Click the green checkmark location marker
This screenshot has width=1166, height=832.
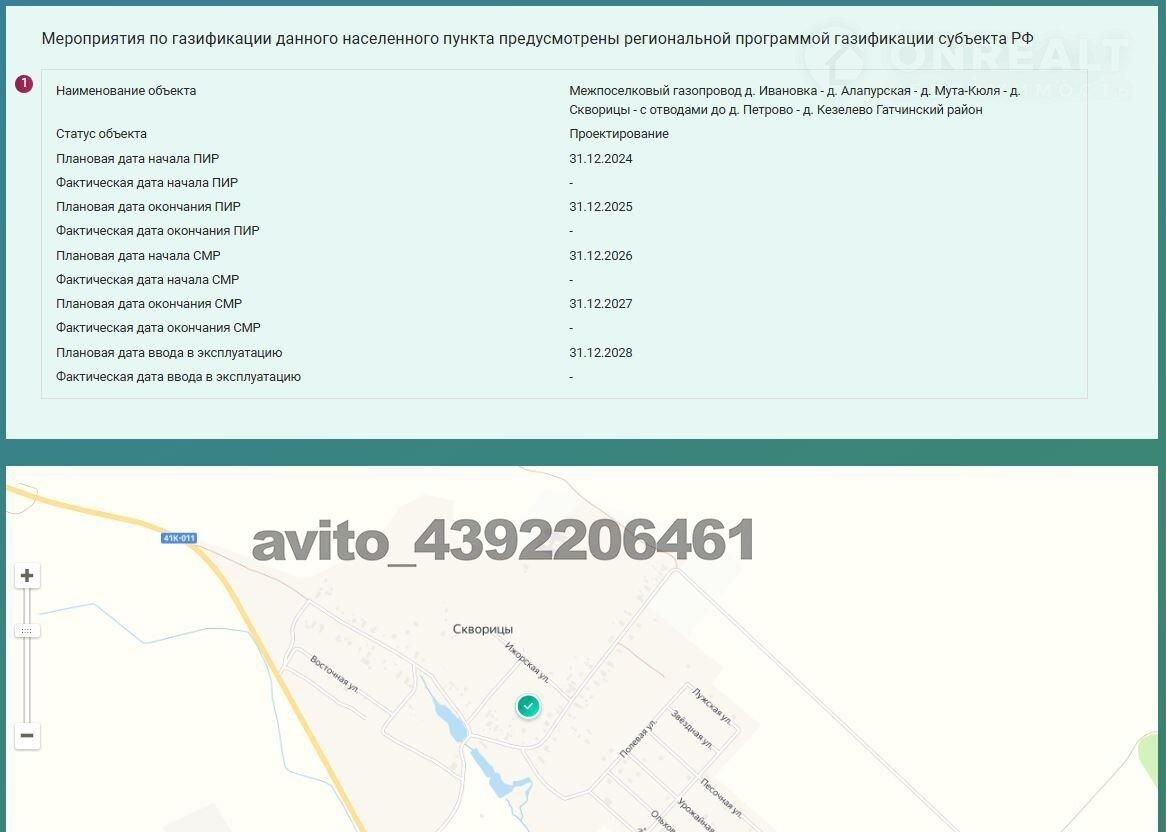(x=528, y=706)
